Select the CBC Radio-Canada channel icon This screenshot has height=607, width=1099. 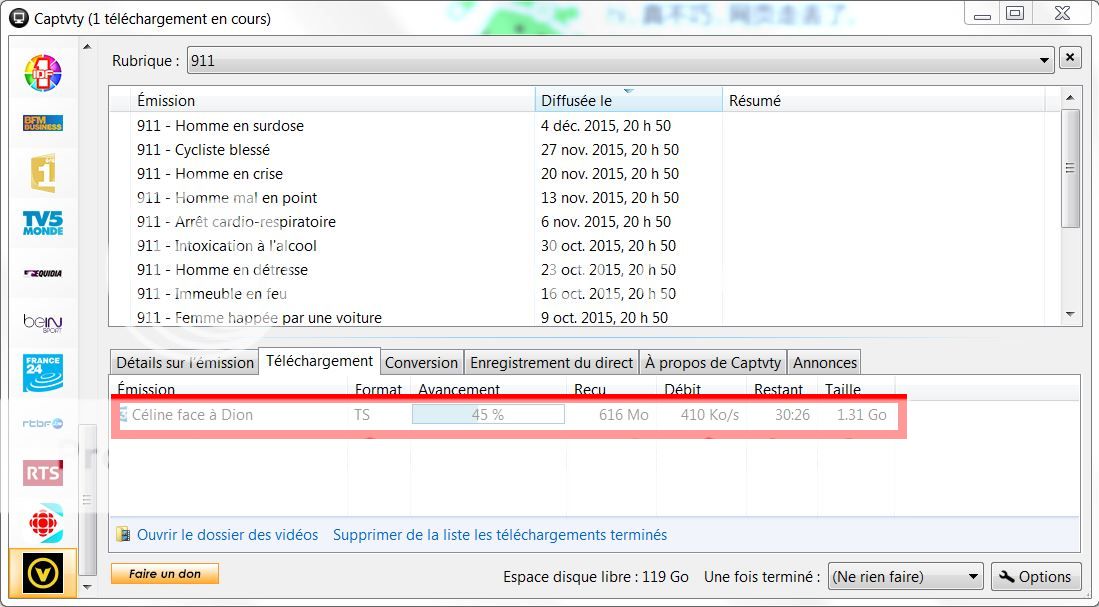pos(43,523)
